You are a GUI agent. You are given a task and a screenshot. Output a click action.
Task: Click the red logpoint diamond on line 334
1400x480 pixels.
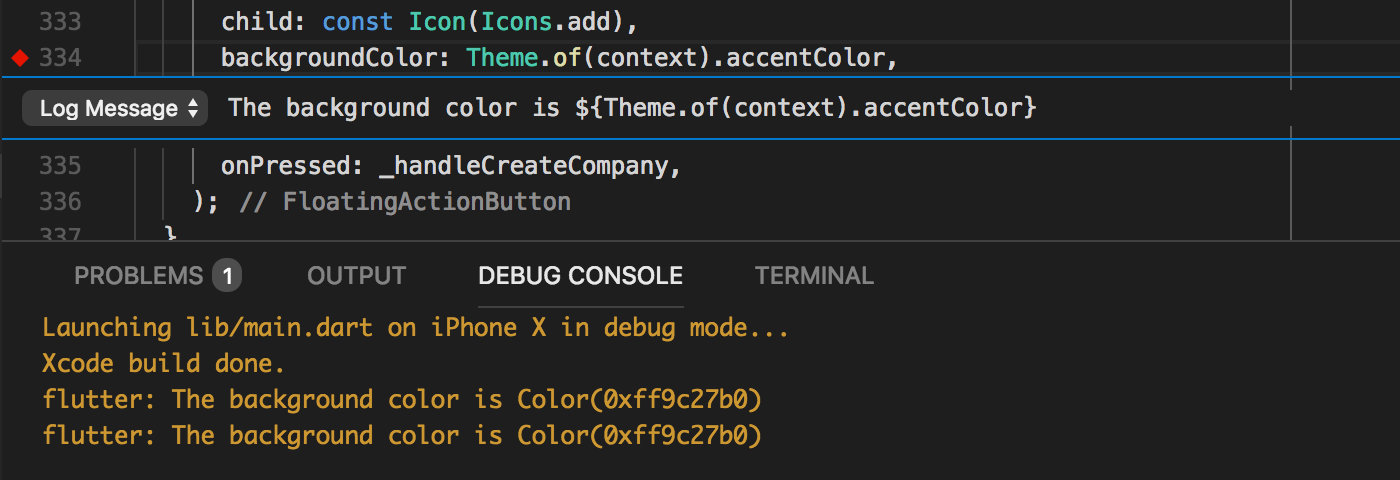(19, 58)
